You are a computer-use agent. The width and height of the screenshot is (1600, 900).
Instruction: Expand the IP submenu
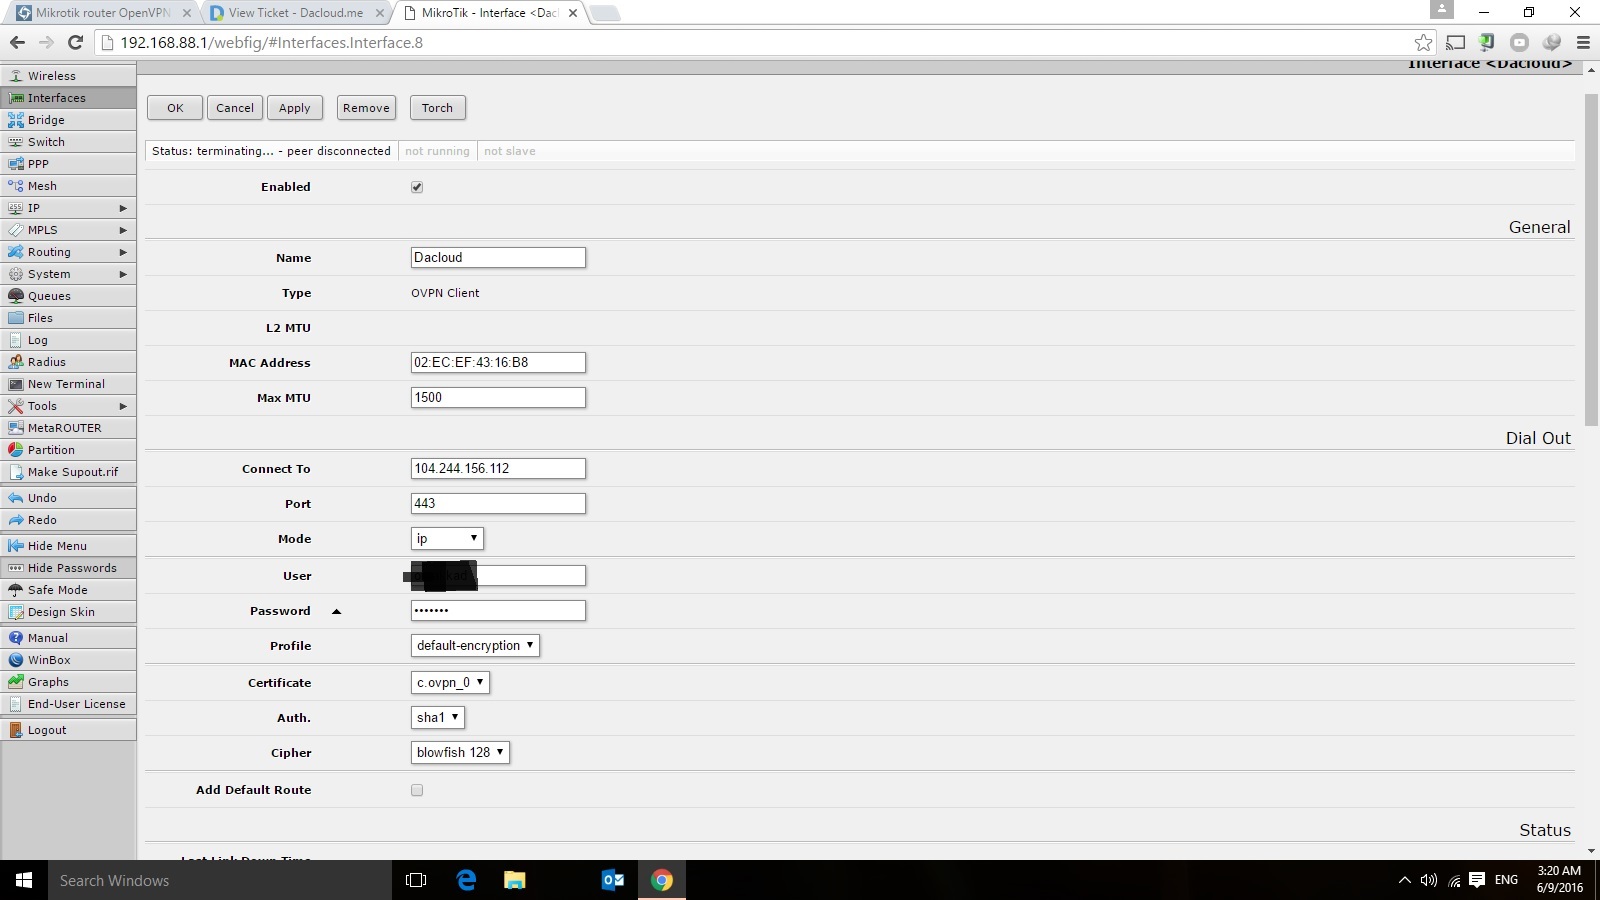click(x=123, y=208)
